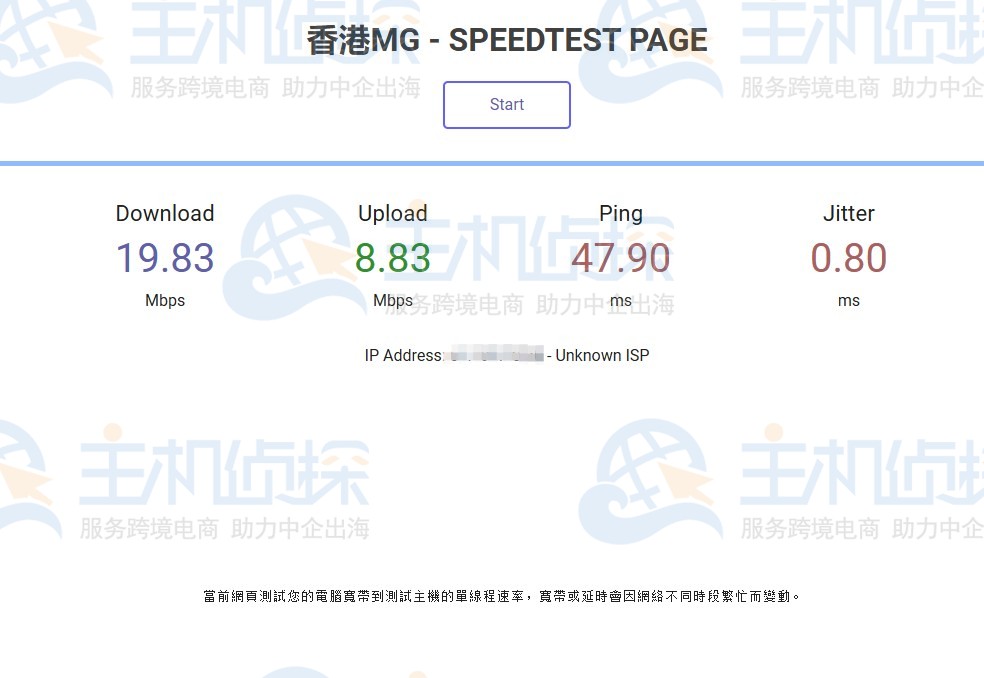This screenshot has width=984, height=678.
Task: Click the Upload value 8.83 Mbps
Action: (392, 257)
